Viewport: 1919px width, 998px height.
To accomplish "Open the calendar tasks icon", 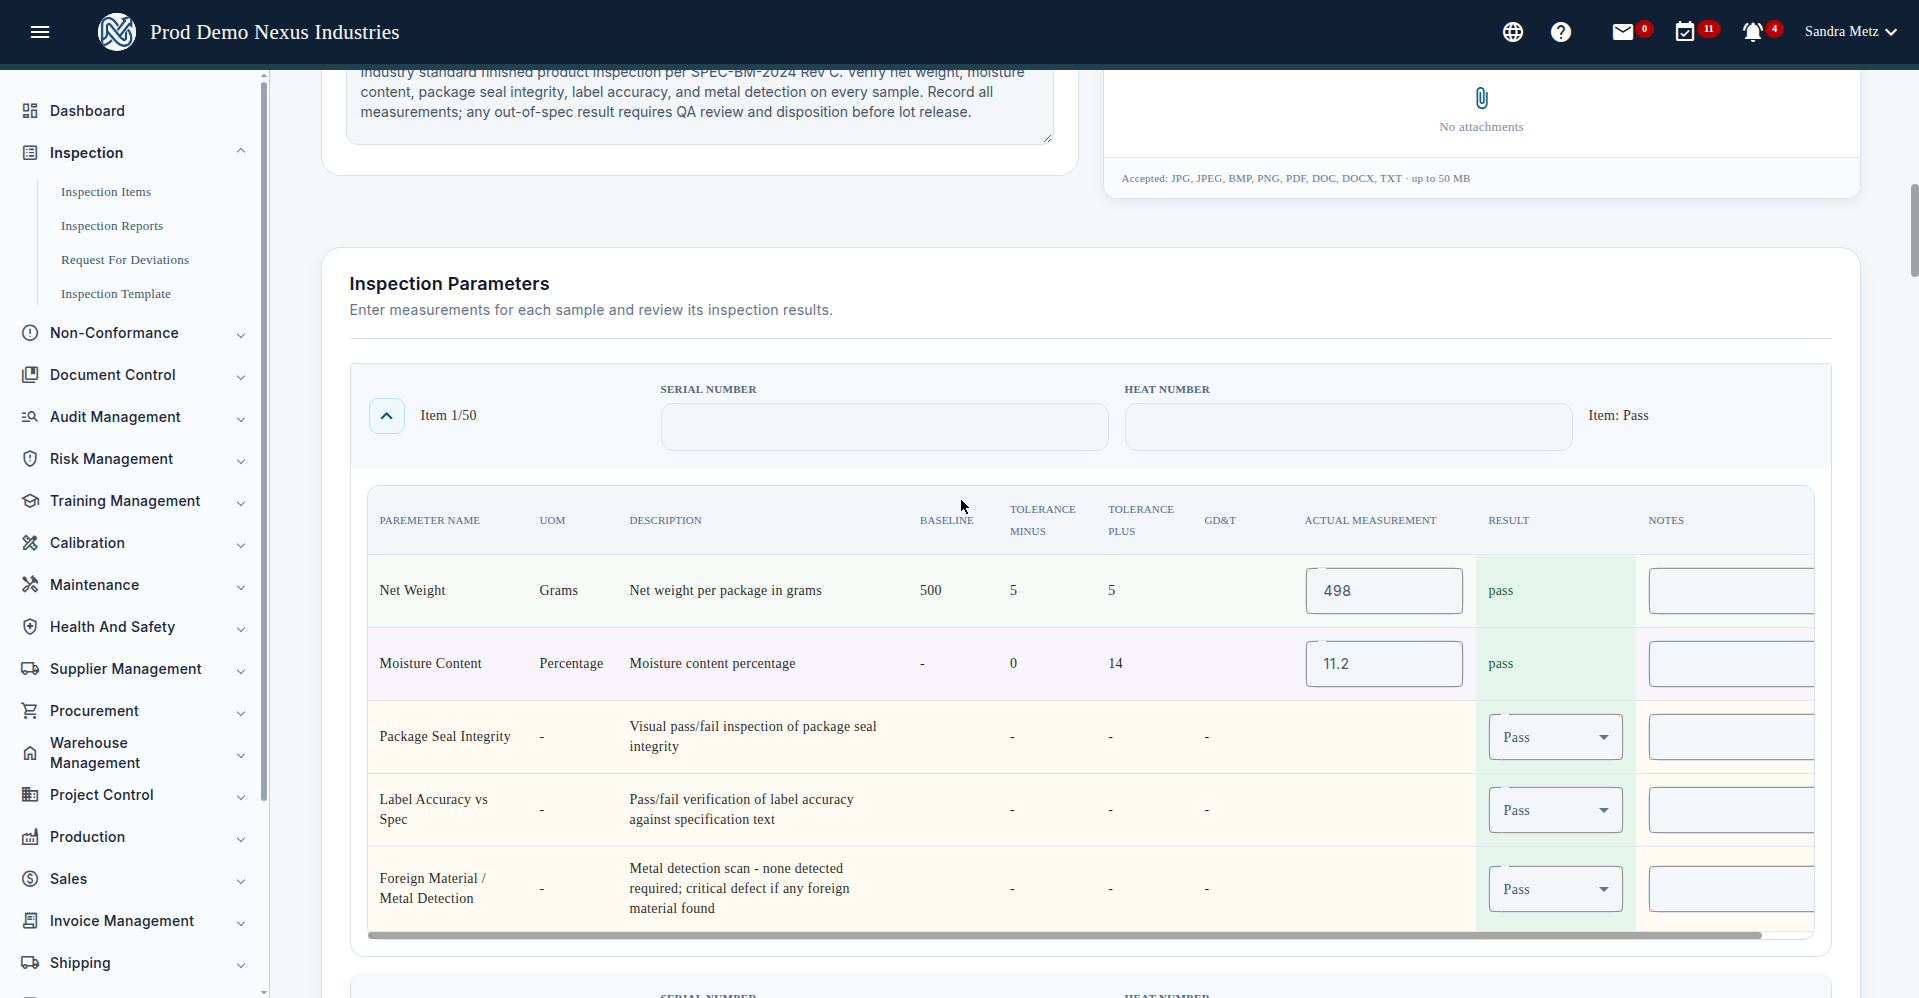I will click(x=1685, y=32).
